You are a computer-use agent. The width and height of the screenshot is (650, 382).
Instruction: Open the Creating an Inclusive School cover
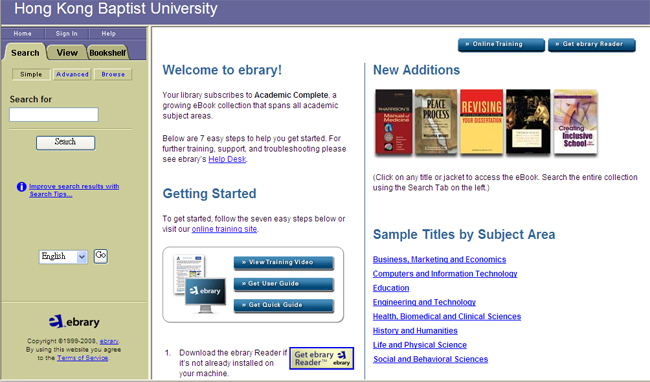[x=576, y=122]
